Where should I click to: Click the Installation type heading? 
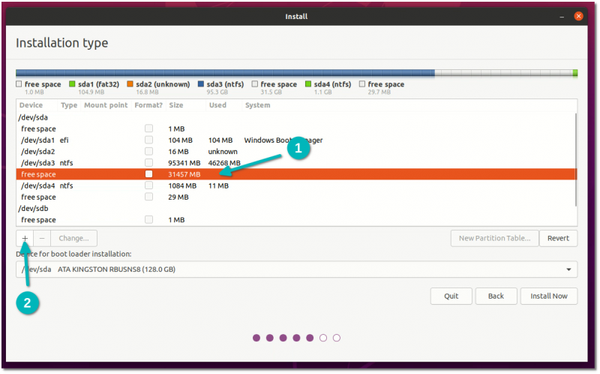62,43
